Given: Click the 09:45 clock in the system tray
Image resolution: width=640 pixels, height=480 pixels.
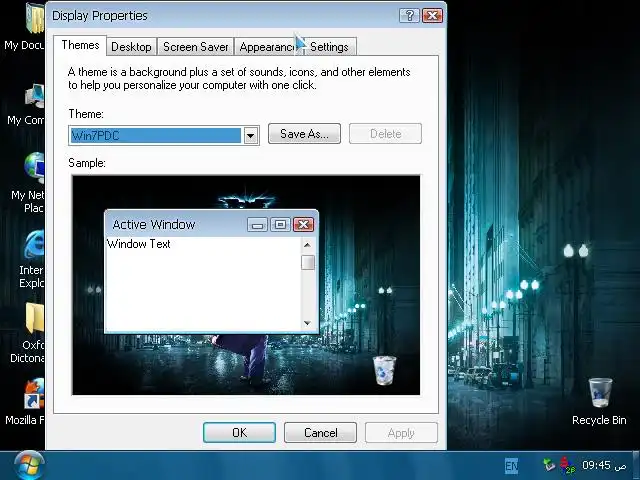Looking at the screenshot, I should [604, 465].
